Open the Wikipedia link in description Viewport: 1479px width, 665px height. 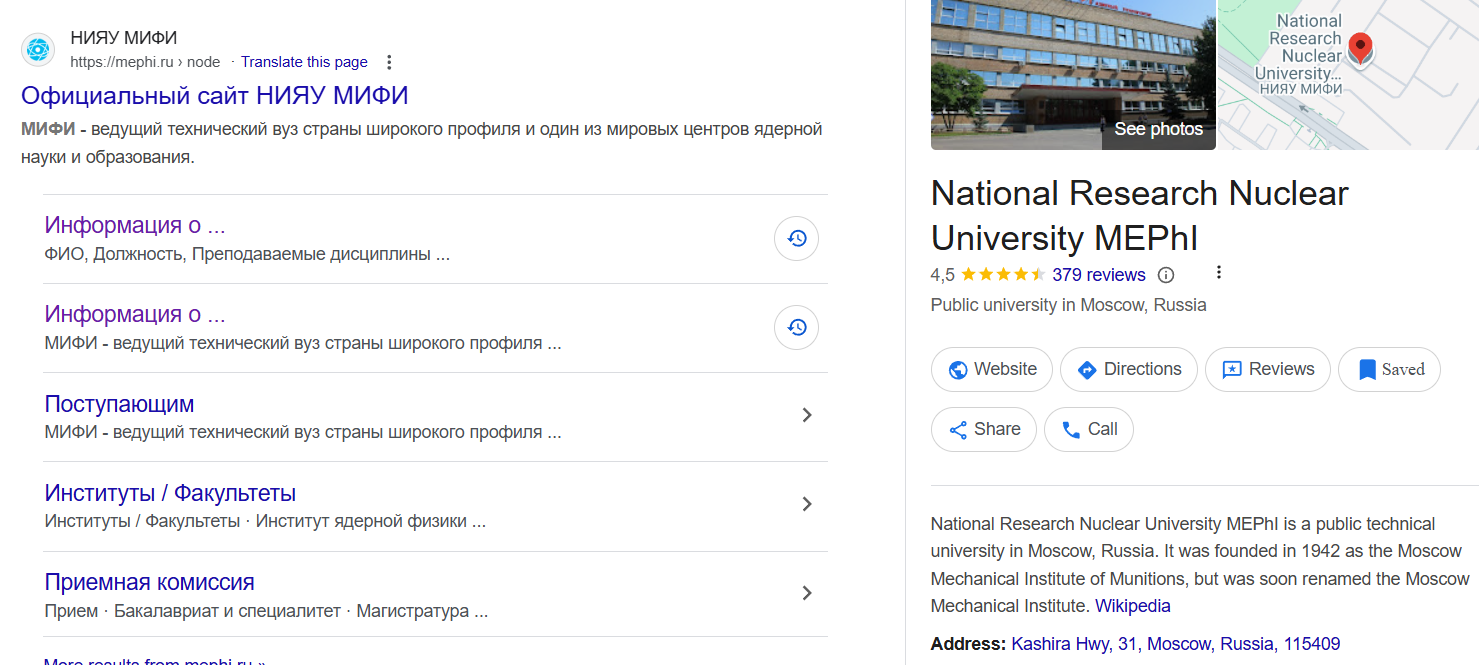(x=1133, y=606)
